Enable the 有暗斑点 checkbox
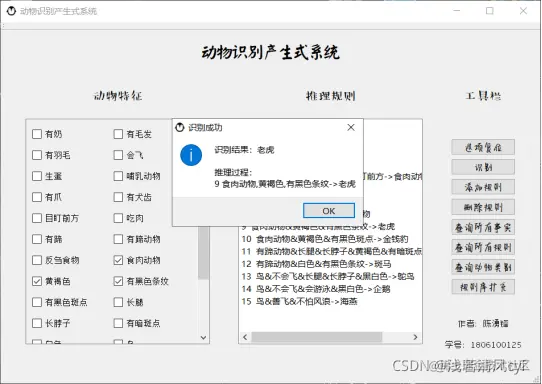This screenshot has height=384, width=542. point(118,324)
